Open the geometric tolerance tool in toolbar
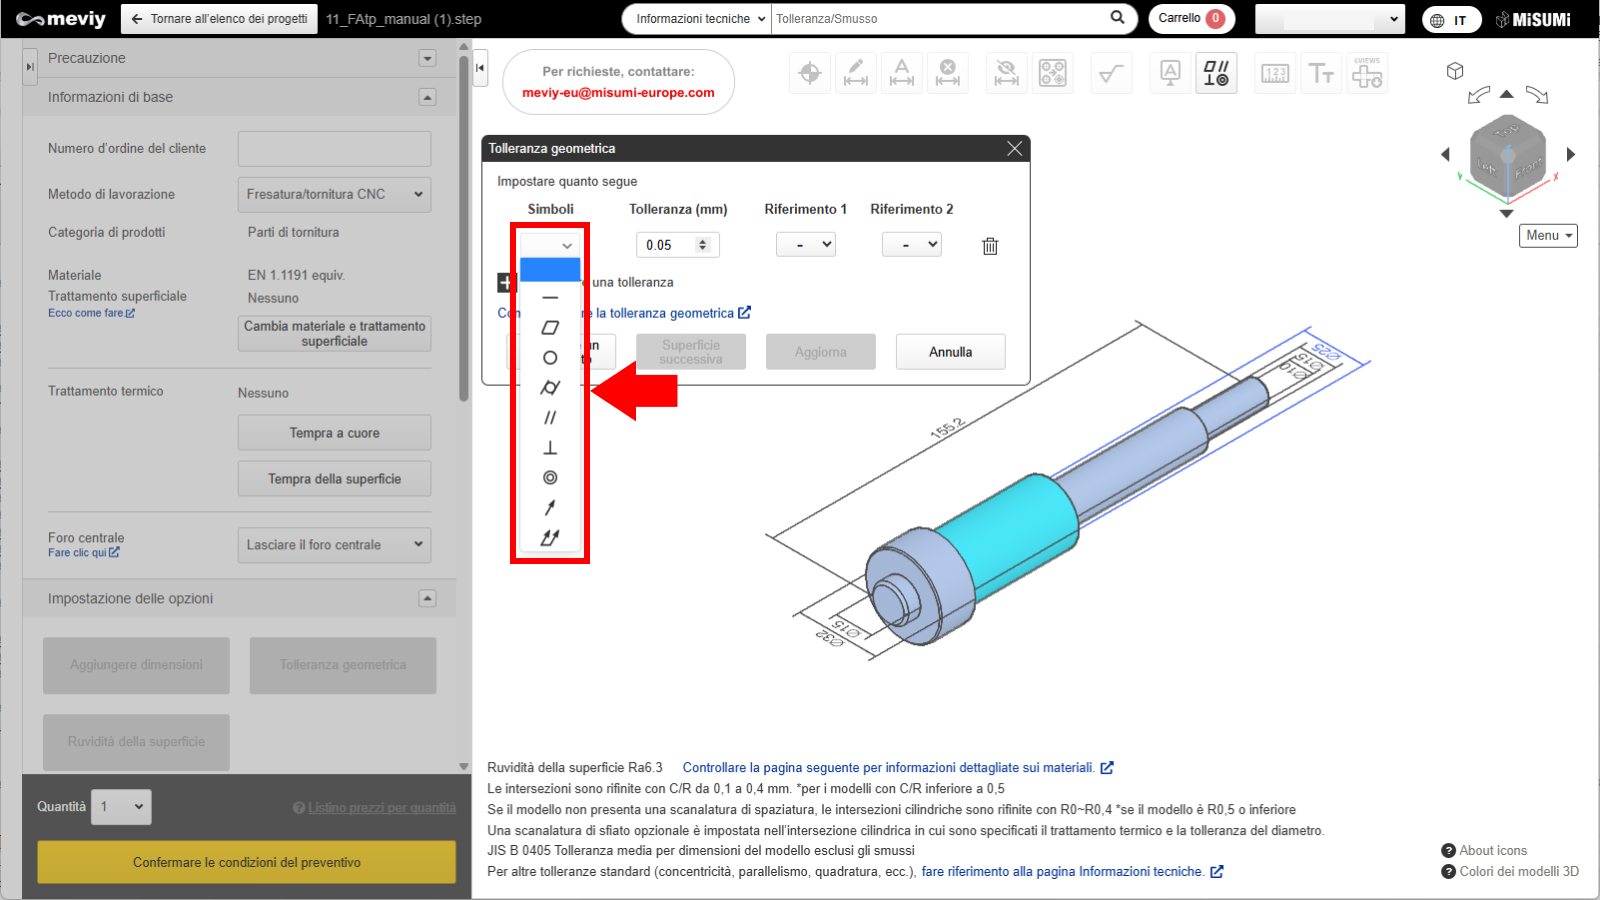The image size is (1600, 900). click(x=1216, y=73)
